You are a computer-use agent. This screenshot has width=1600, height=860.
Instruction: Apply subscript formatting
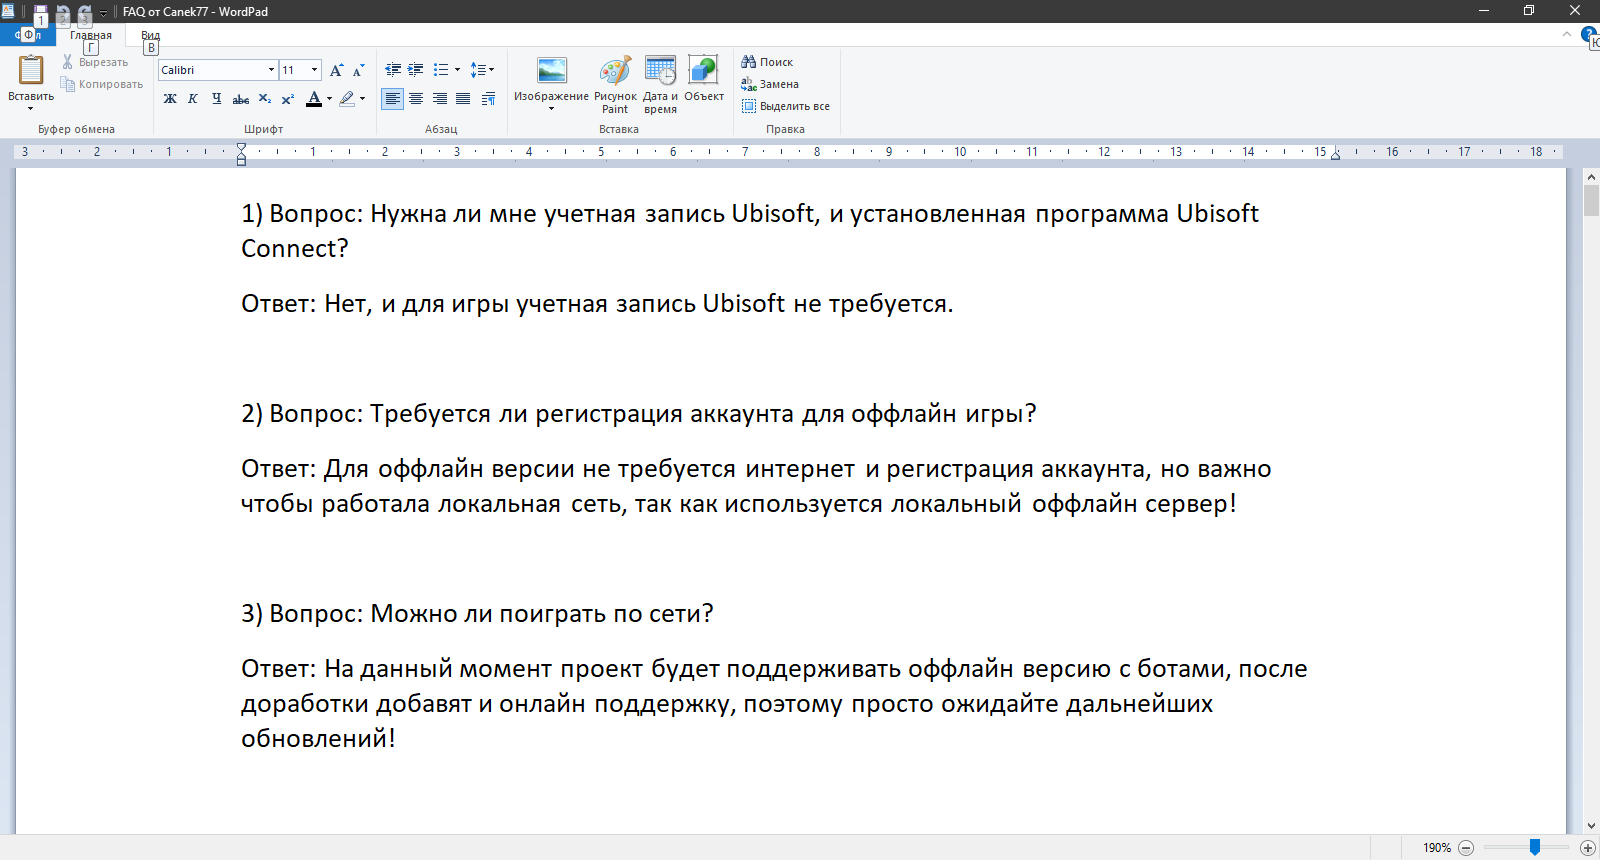264,99
